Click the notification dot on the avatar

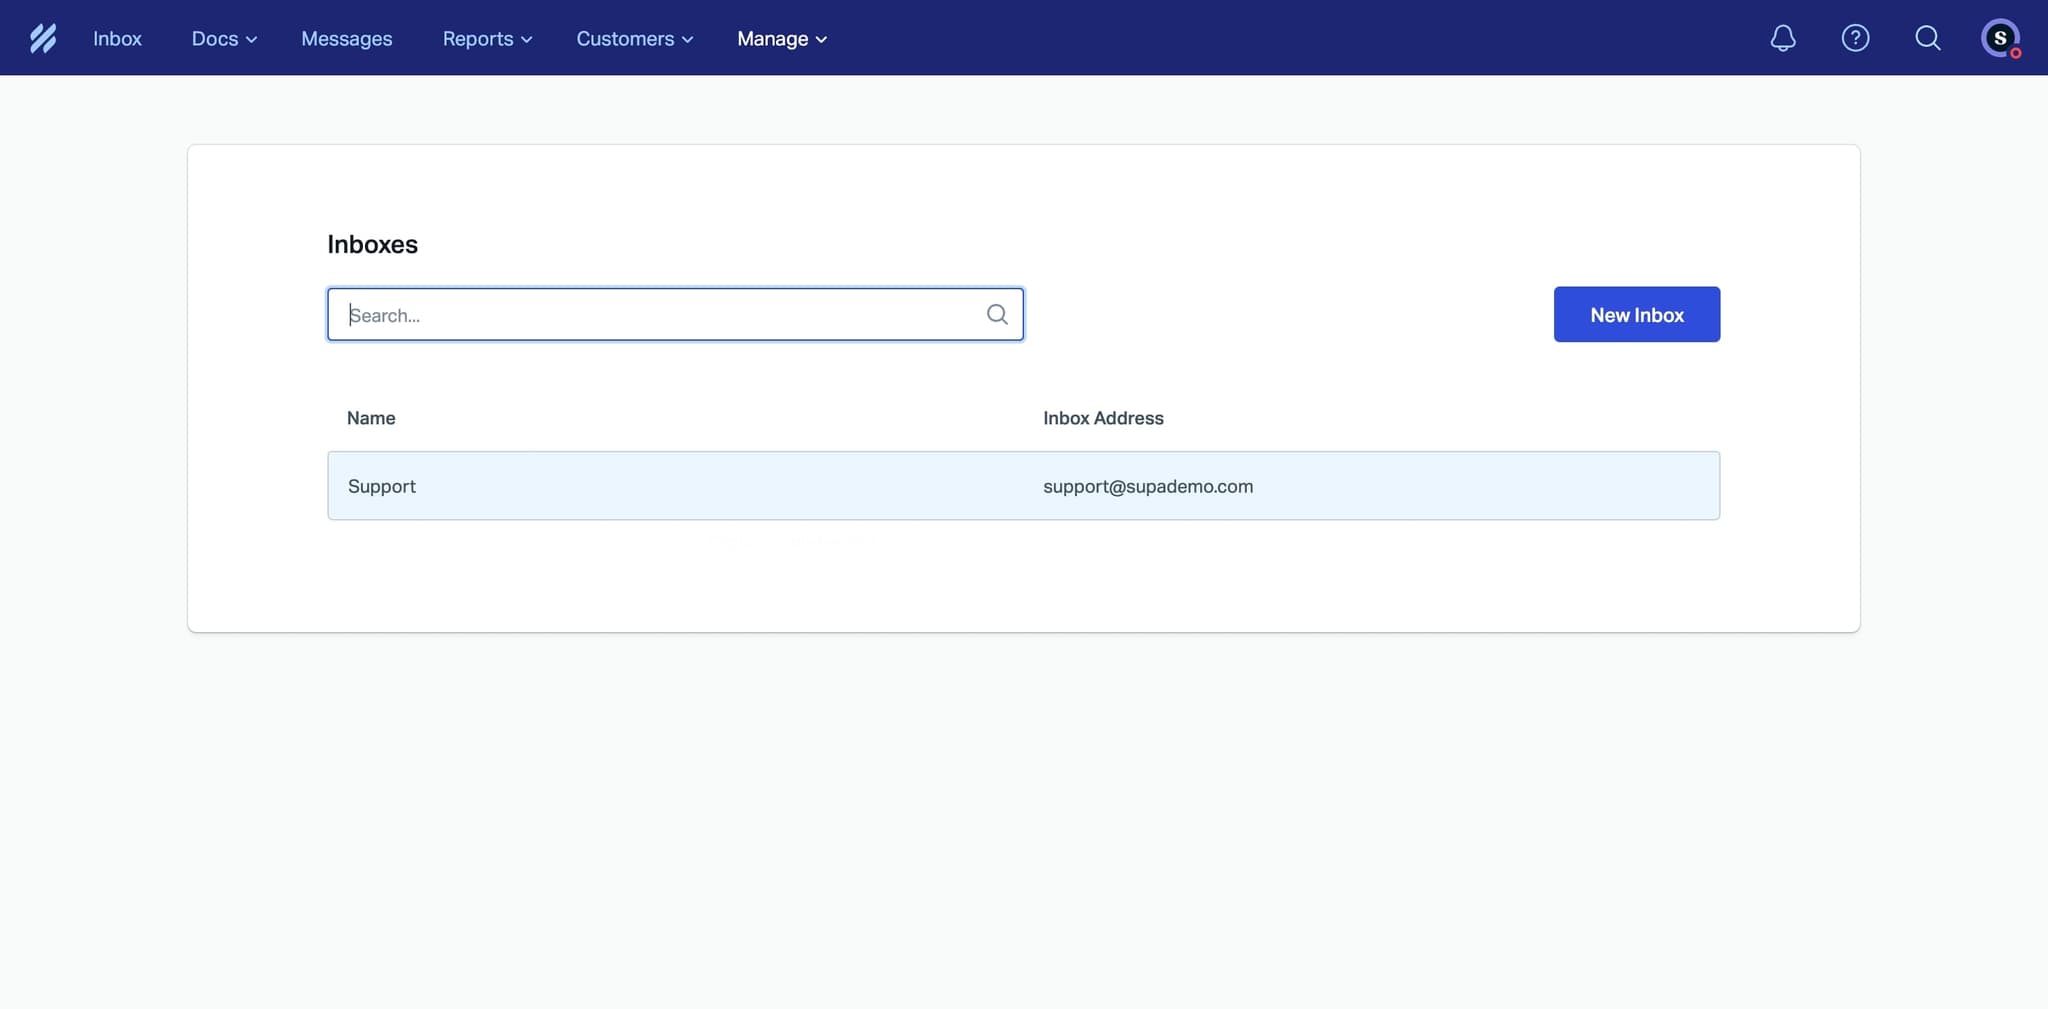coord(2016,53)
